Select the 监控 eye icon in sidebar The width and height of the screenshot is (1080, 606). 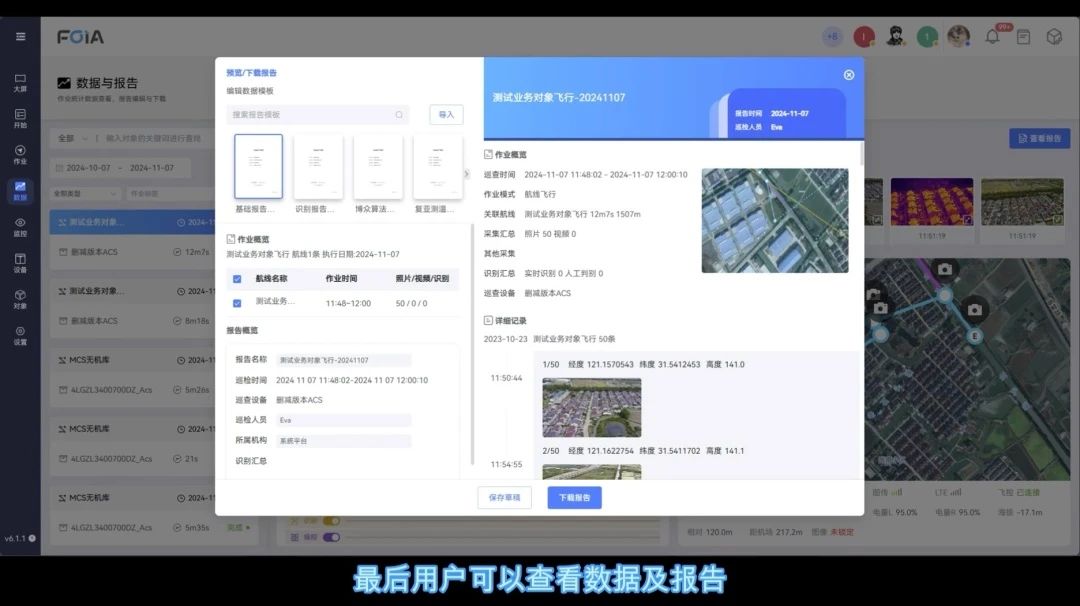20,226
